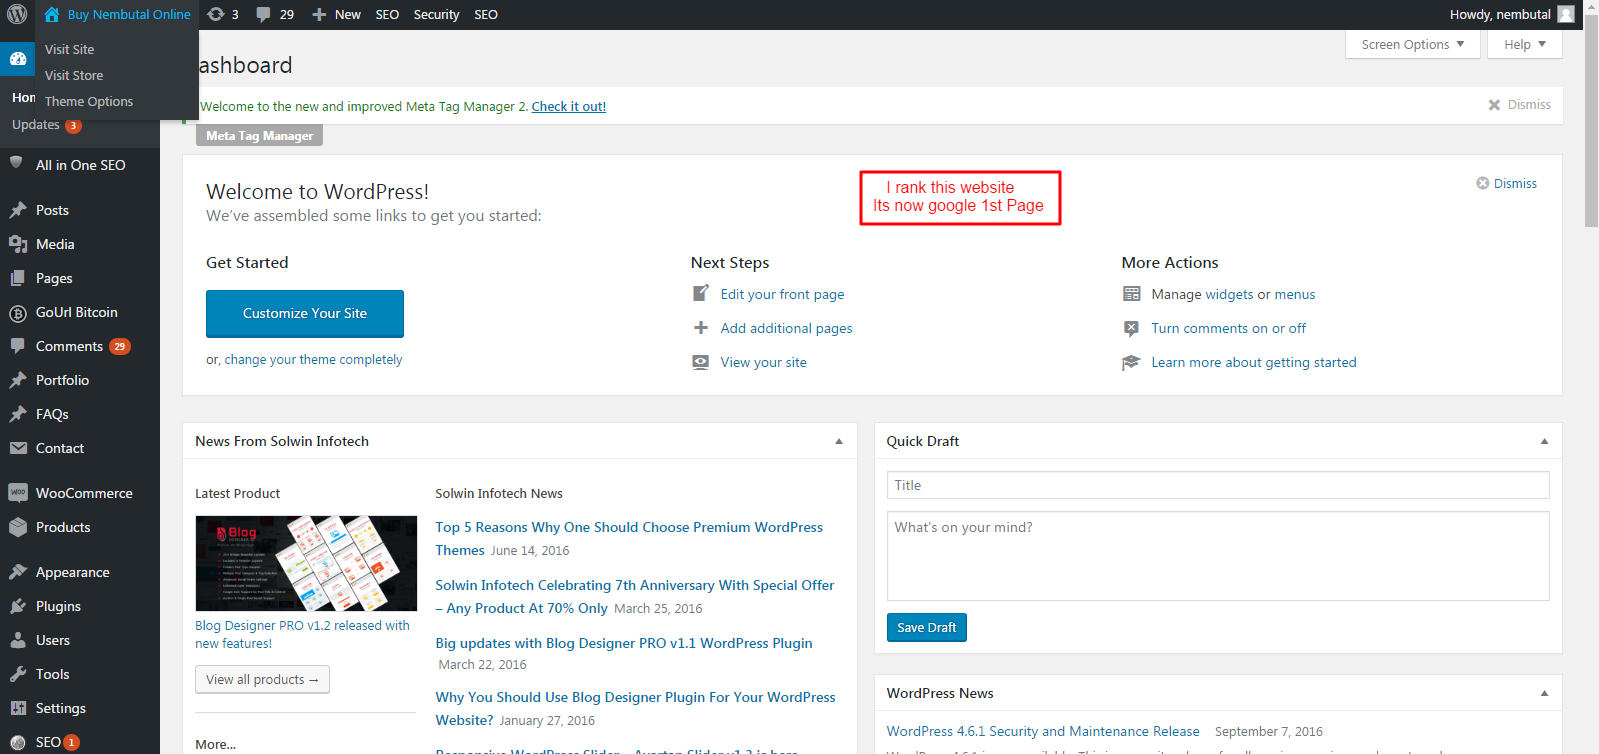Click the New plus icon in admin bar
This screenshot has height=754, width=1599.
tap(319, 14)
